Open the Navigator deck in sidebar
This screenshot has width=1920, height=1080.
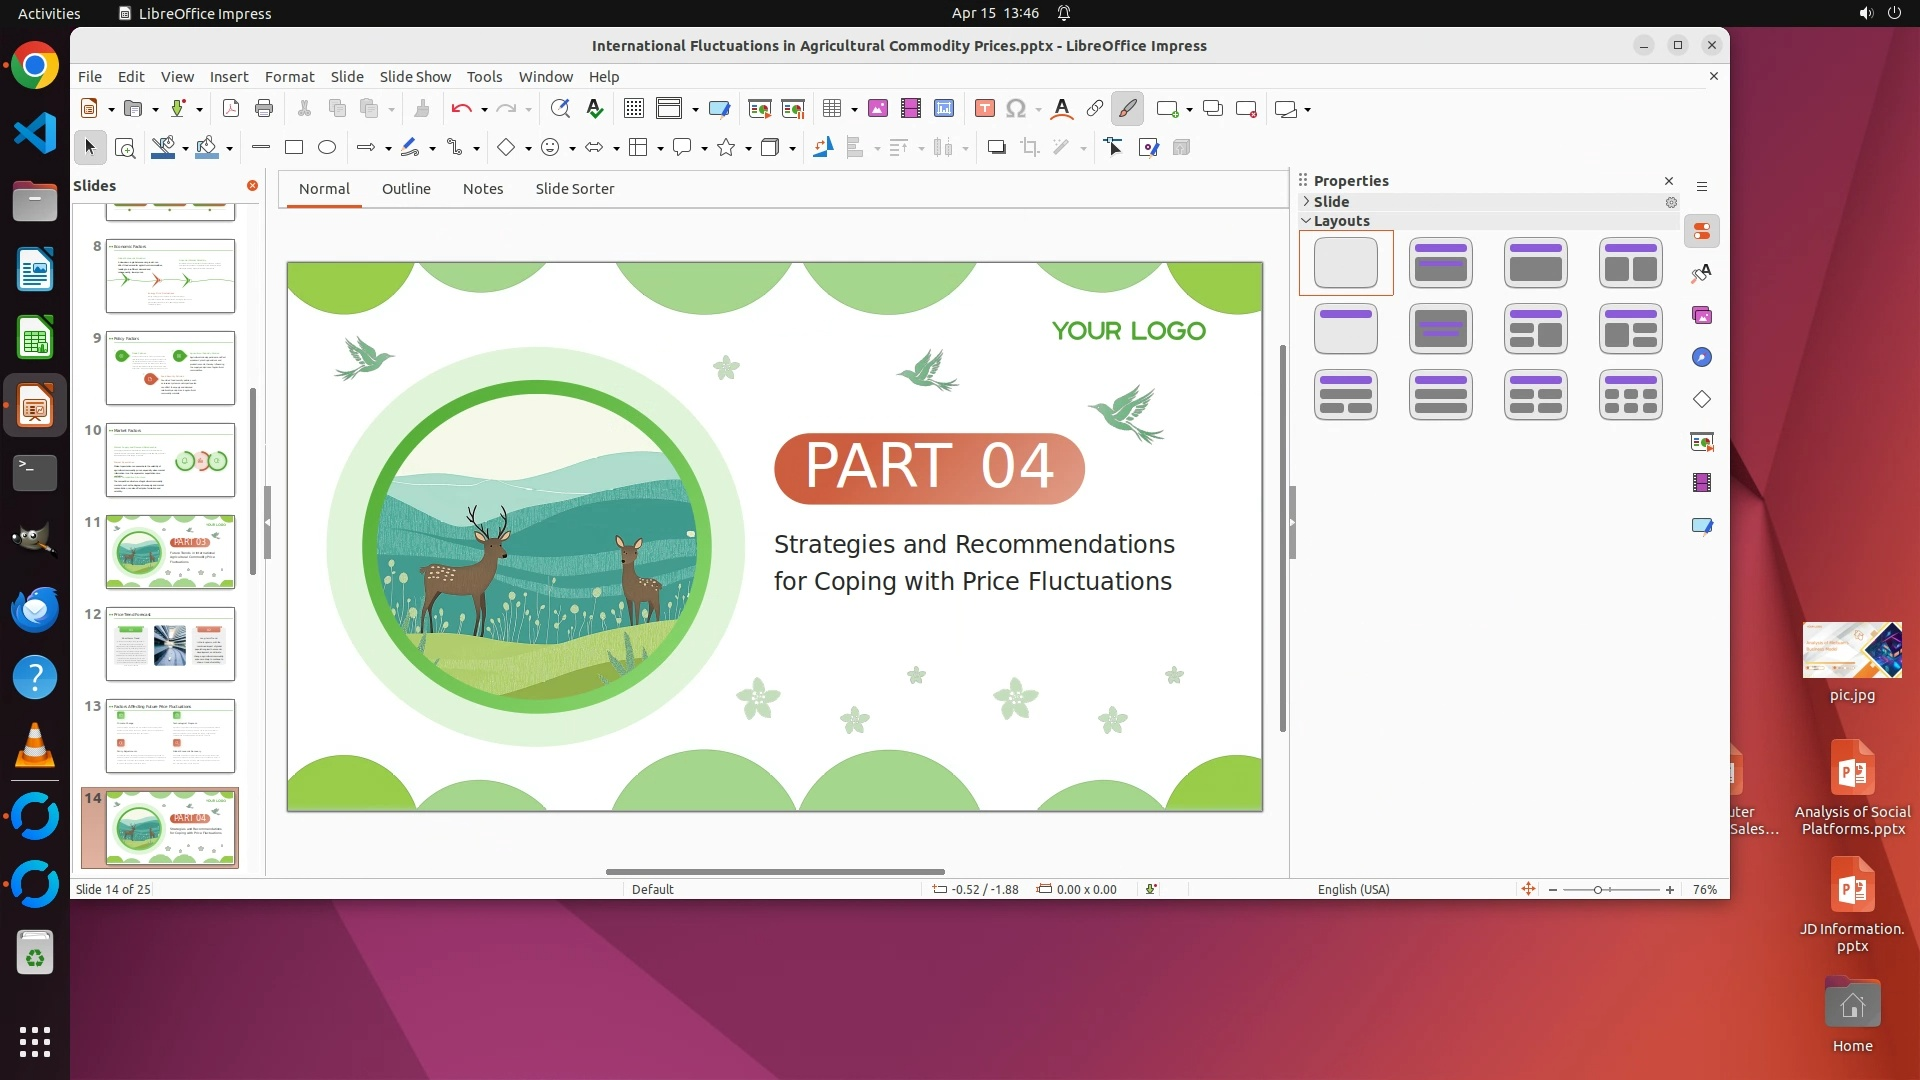1702,358
